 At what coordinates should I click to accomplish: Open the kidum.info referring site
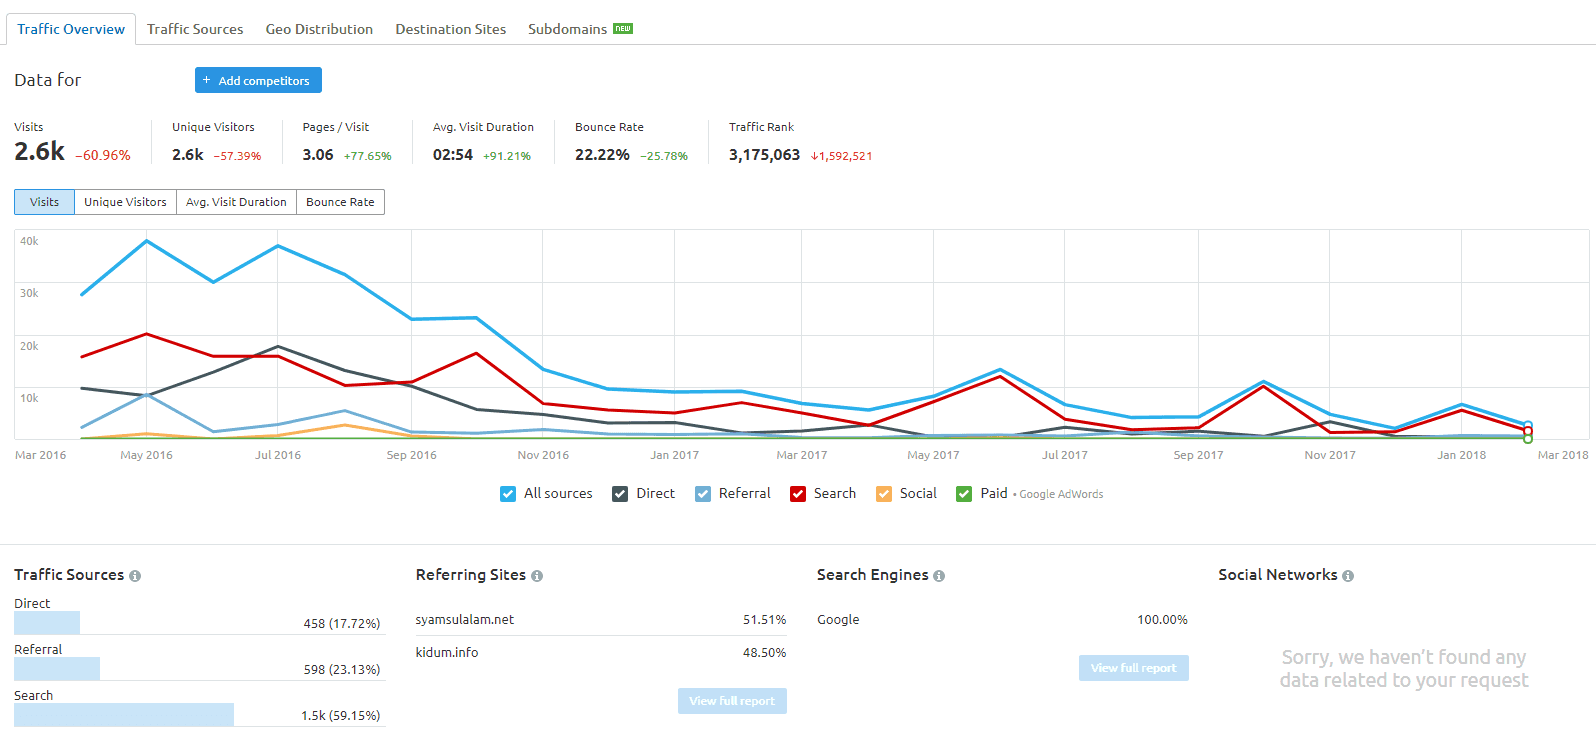click(x=447, y=653)
